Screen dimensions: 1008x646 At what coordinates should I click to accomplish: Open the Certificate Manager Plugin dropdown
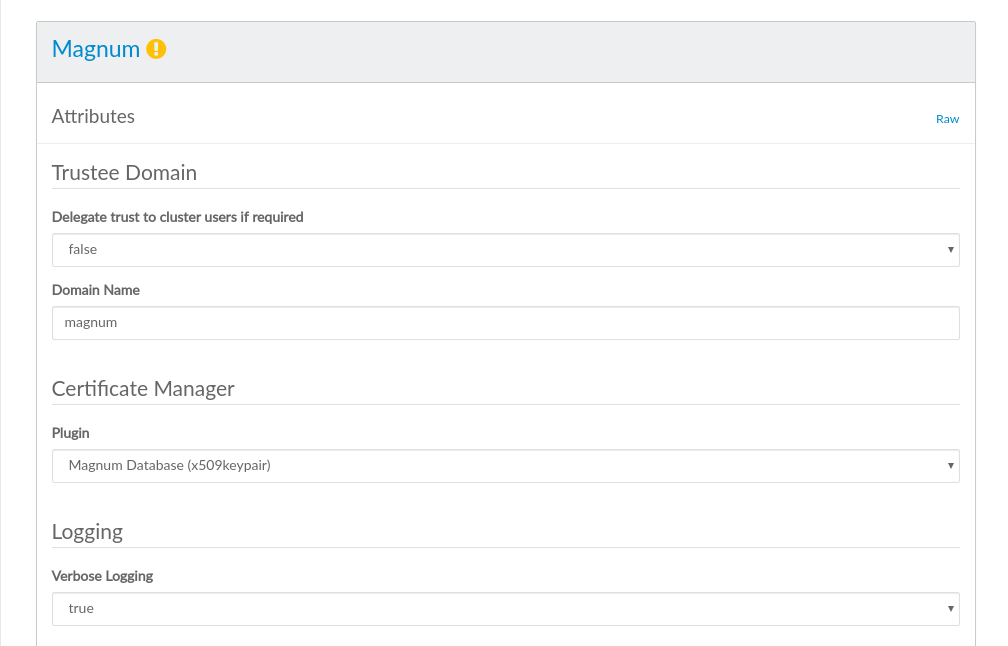[505, 466]
